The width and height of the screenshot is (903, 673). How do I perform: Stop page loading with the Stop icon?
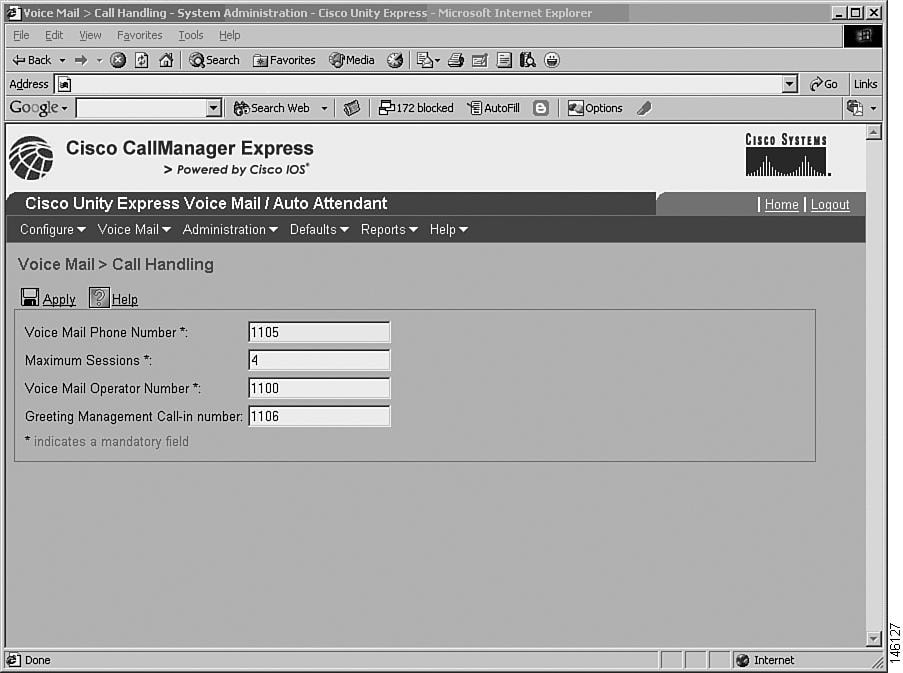tap(118, 60)
